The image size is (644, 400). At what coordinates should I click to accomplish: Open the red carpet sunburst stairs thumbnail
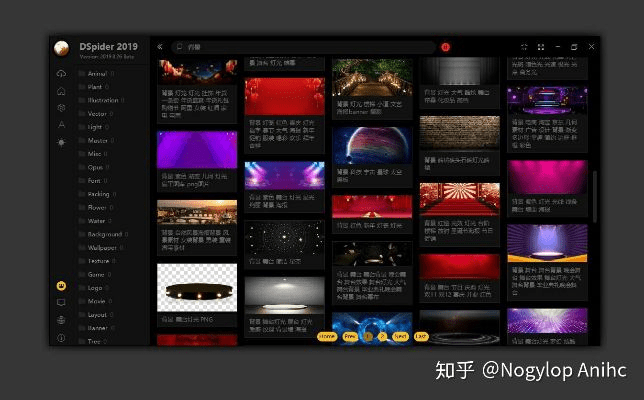point(460,200)
